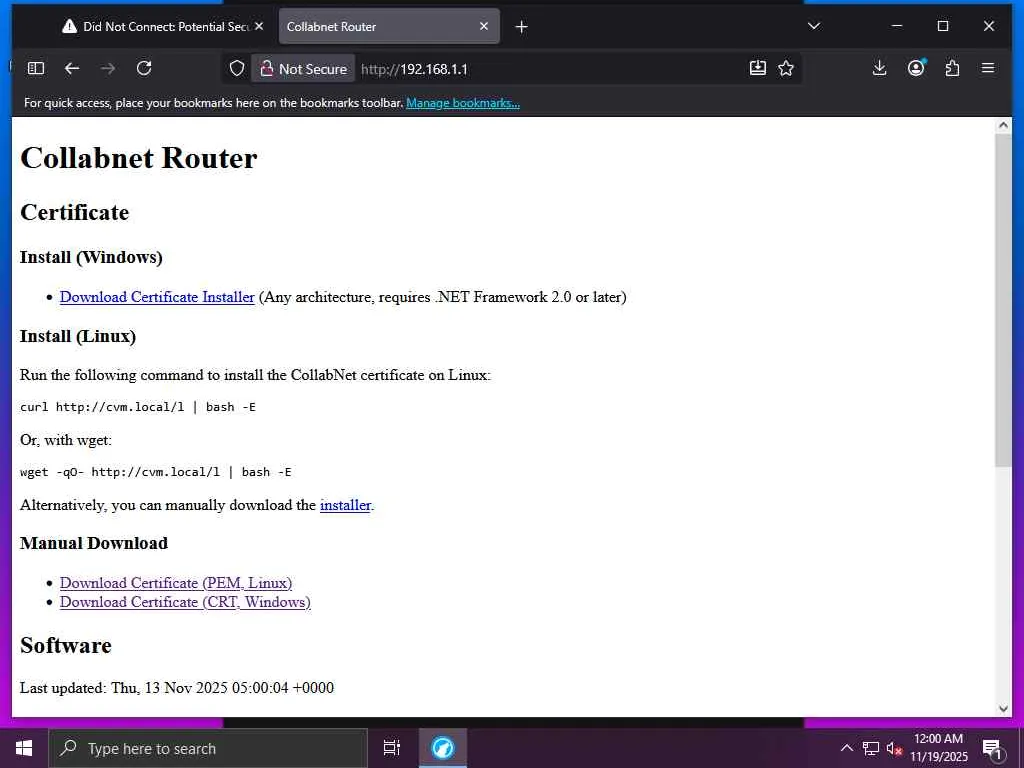Minimize the browser window
This screenshot has height=768, width=1024.
pos(897,26)
